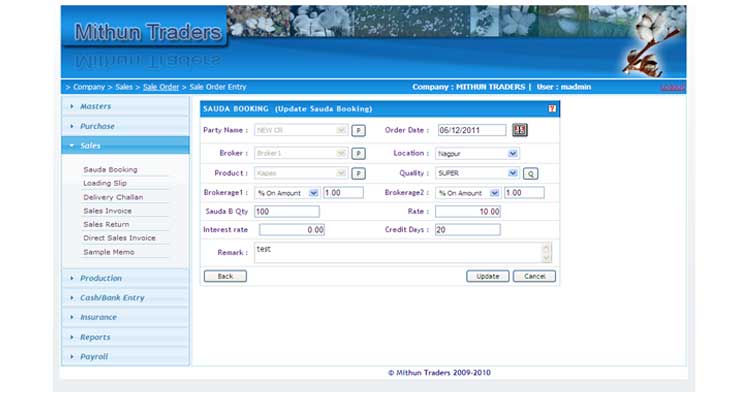Click the Mithun Traders logo title
The height and width of the screenshot is (393, 732).
point(148,32)
